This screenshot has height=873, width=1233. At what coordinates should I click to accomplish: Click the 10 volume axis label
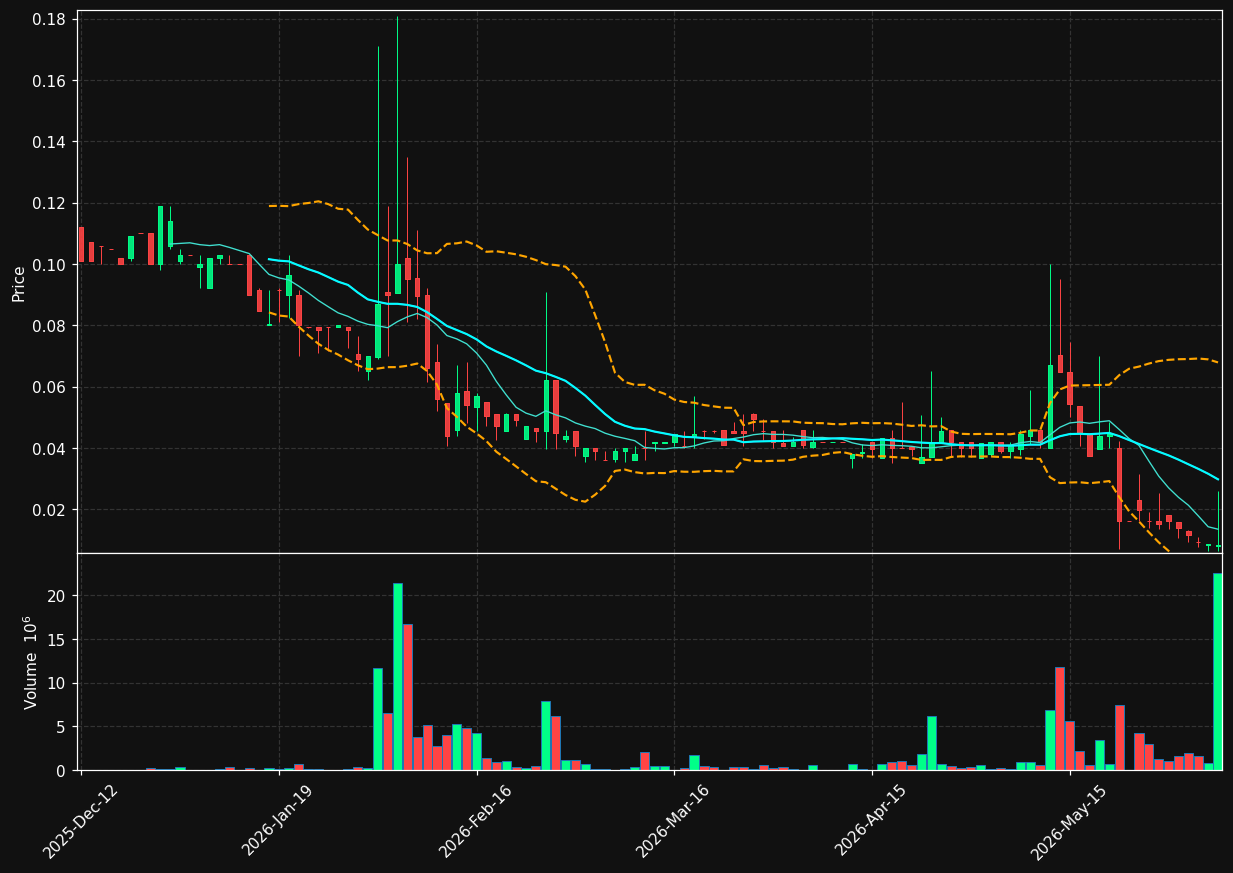click(58, 684)
